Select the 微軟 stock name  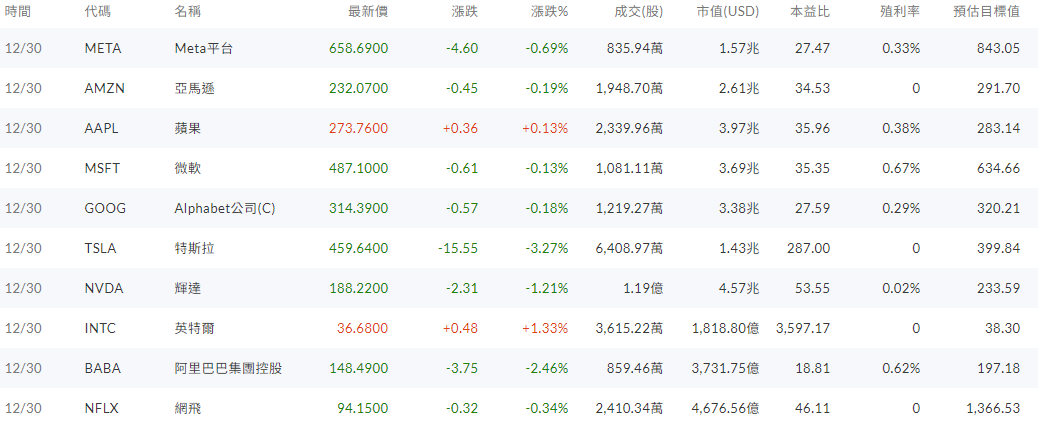[x=187, y=168]
